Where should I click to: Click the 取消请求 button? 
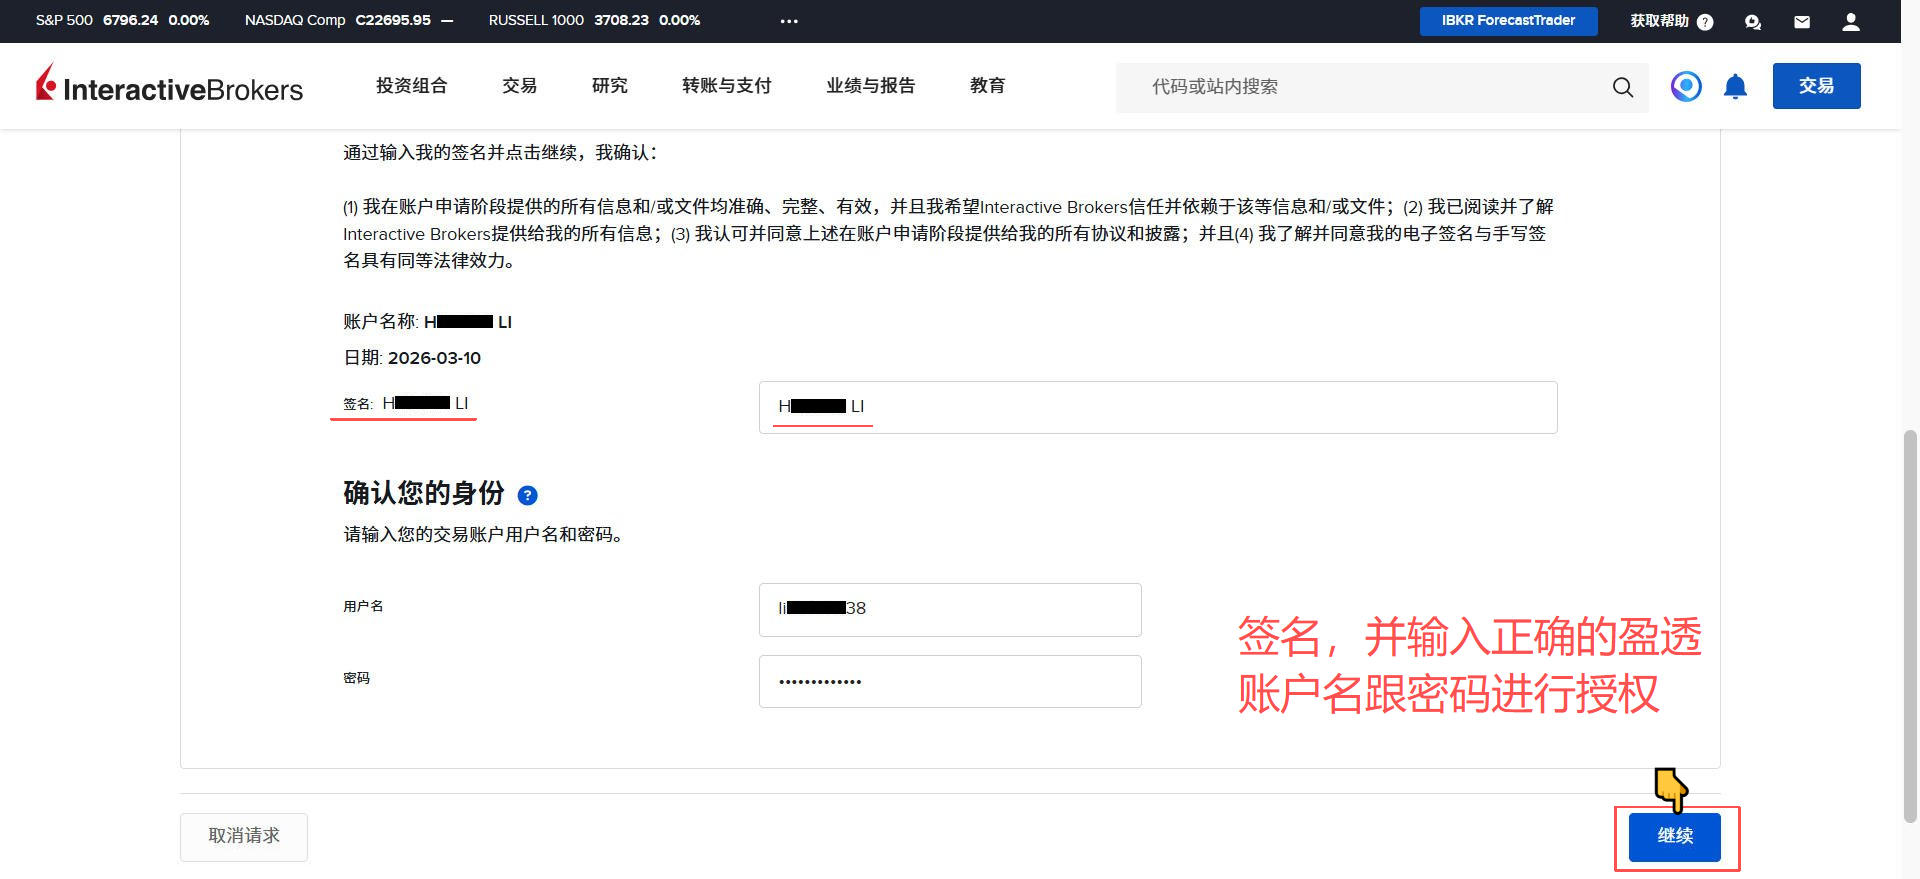click(x=244, y=836)
